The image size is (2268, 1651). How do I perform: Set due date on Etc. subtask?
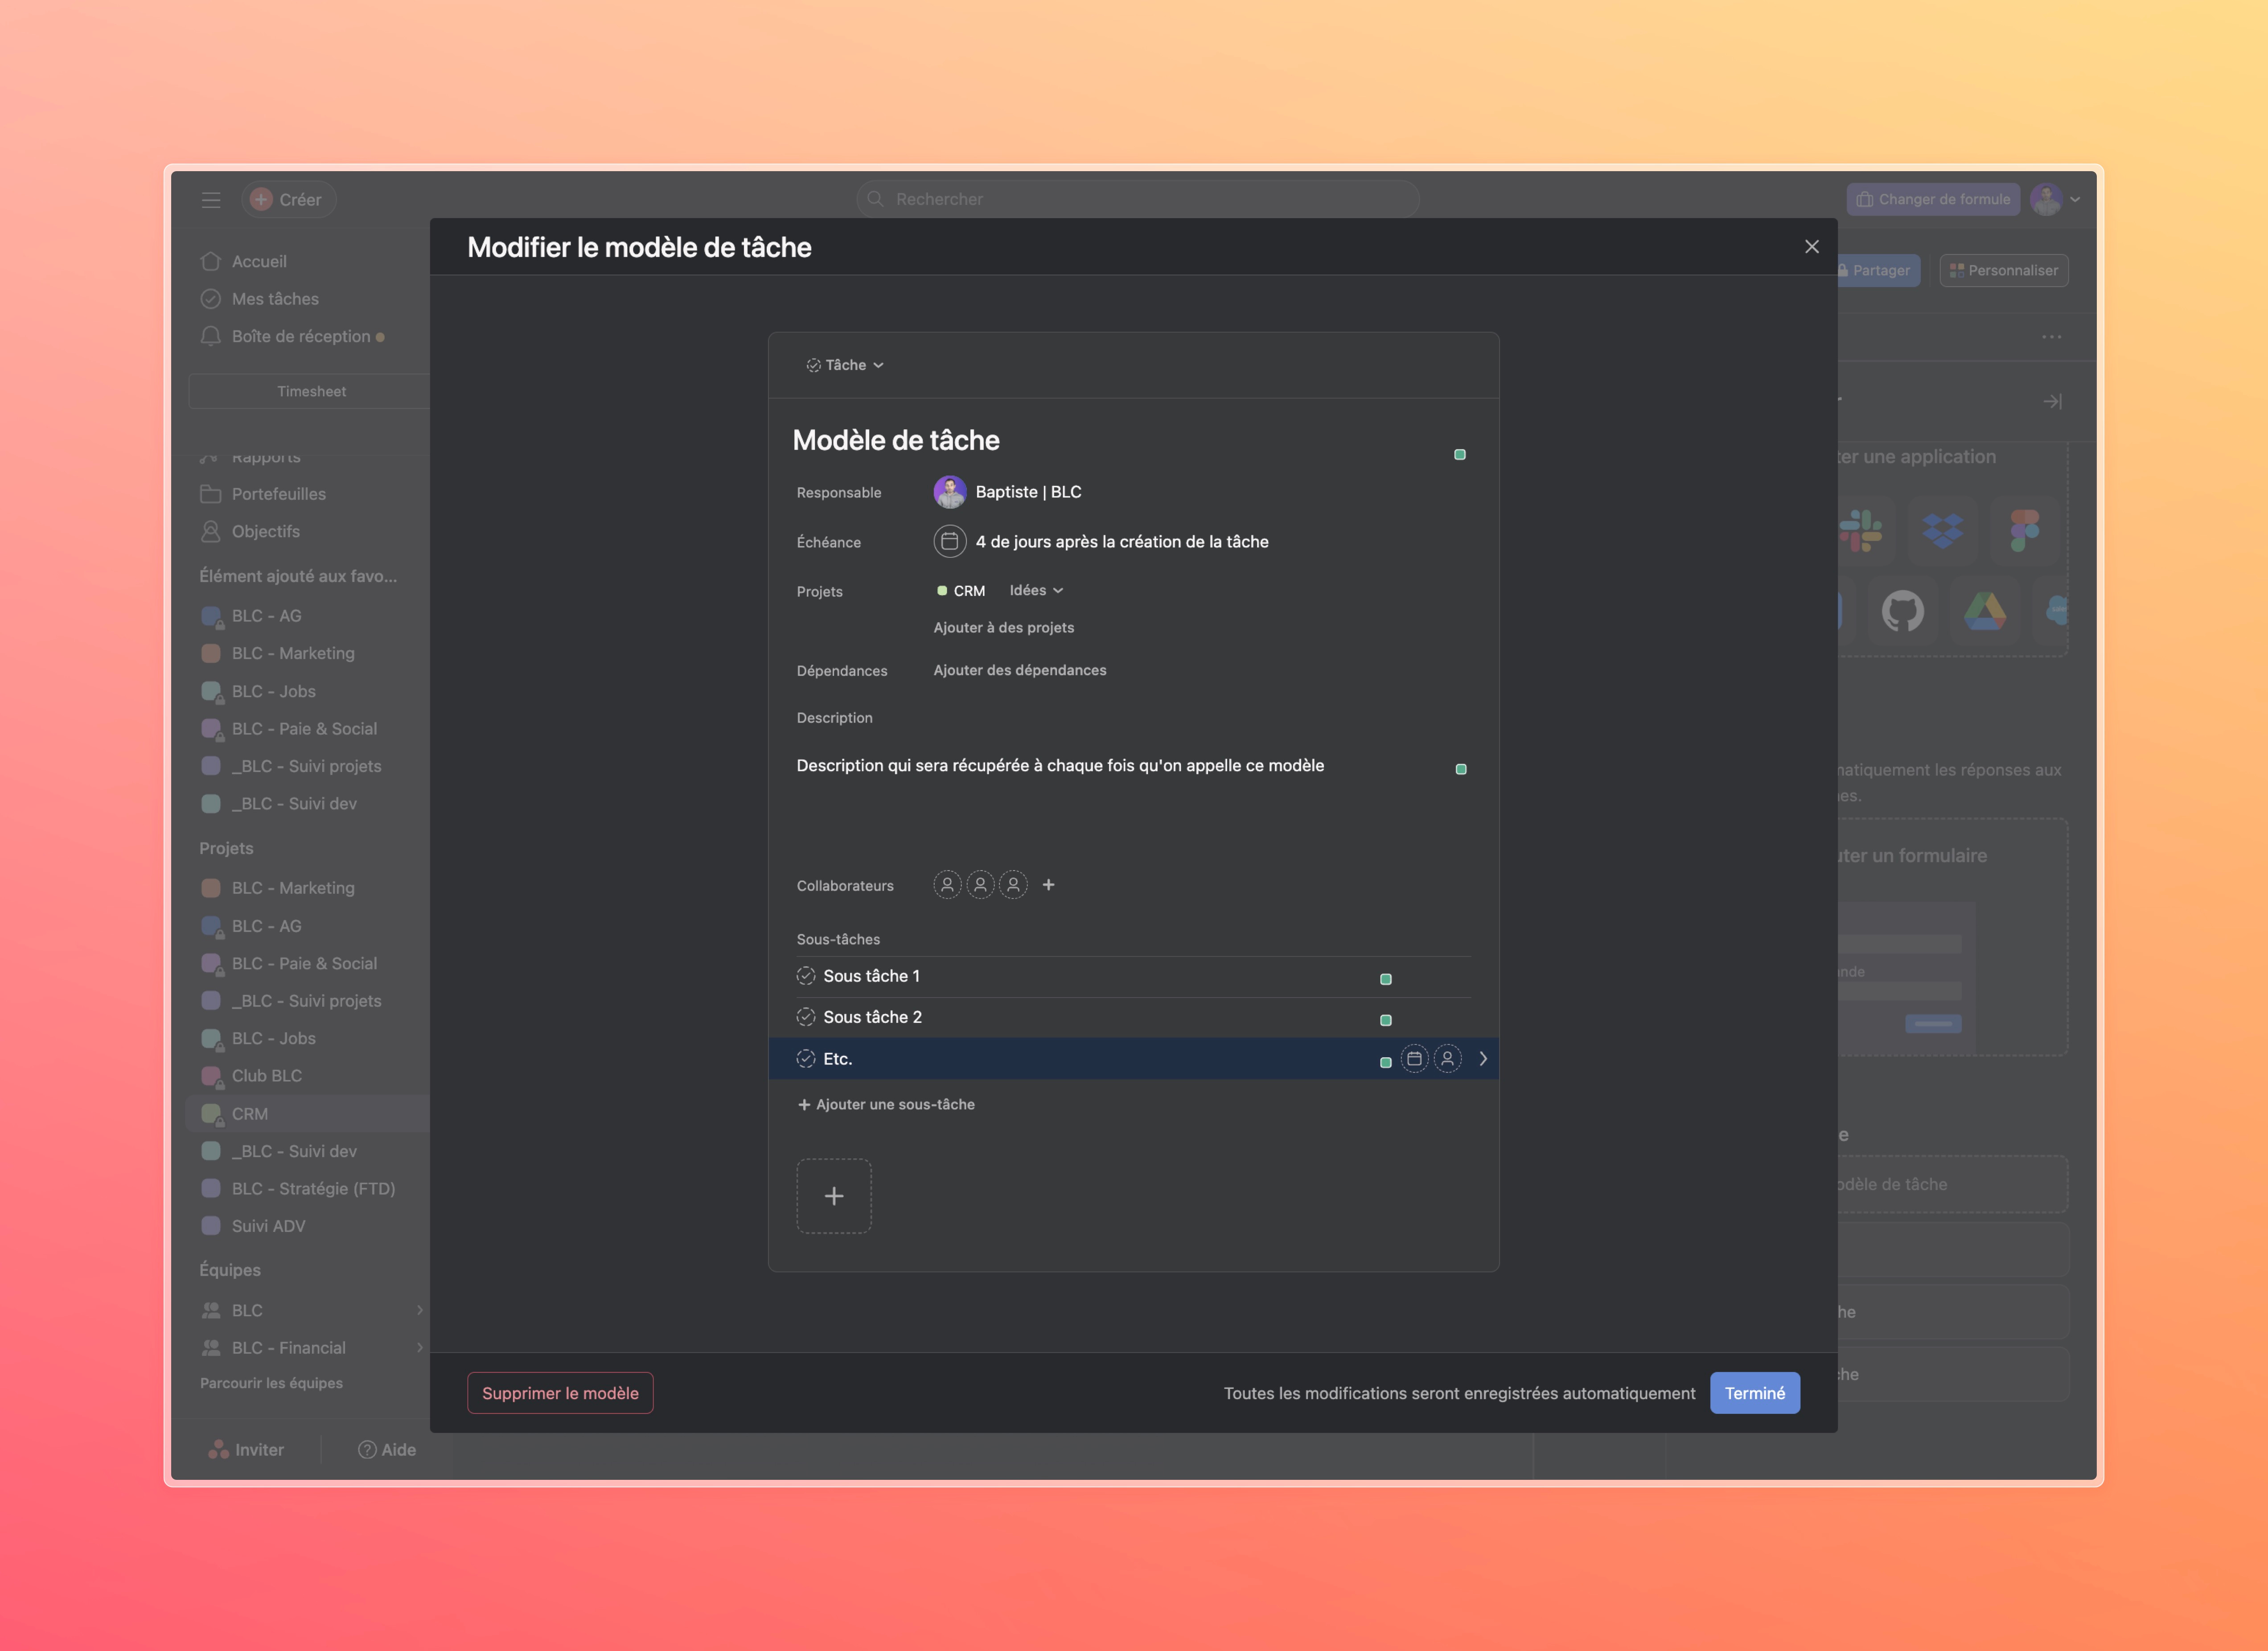(1414, 1059)
